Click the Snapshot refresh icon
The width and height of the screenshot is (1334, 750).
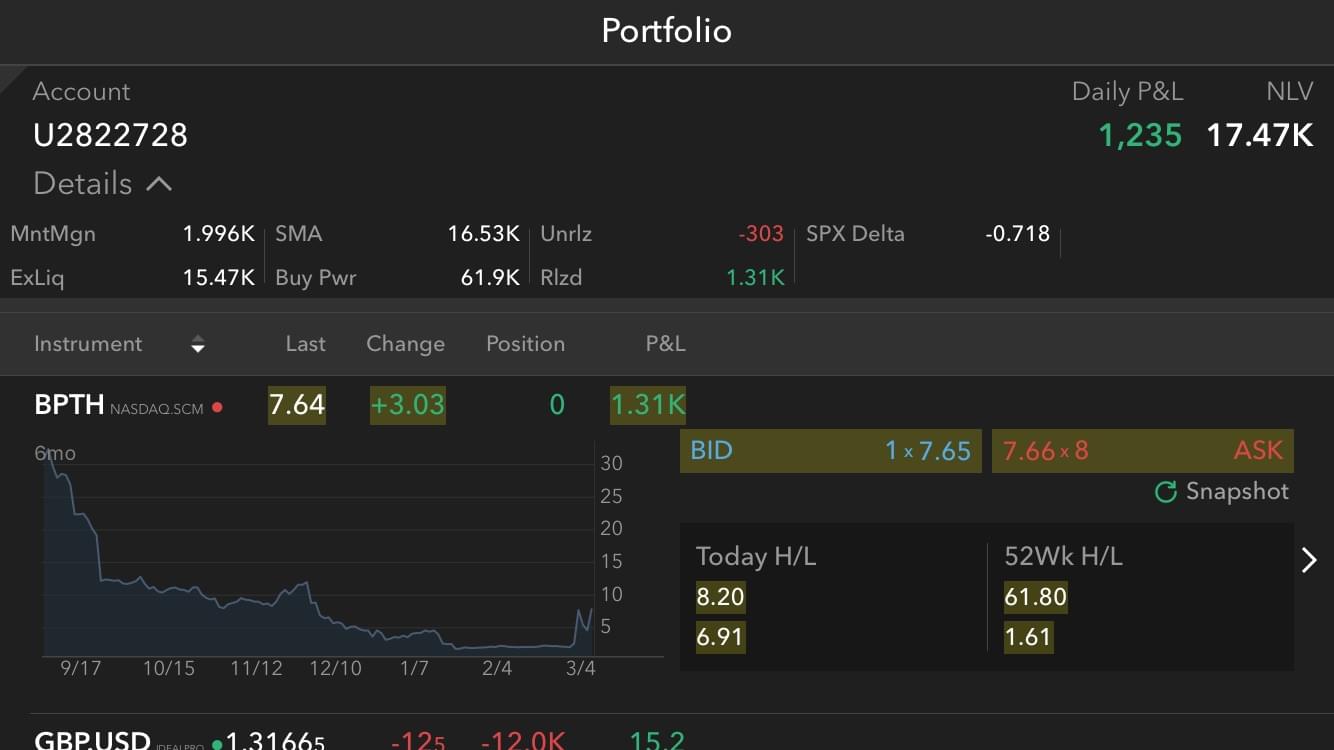[1165, 492]
